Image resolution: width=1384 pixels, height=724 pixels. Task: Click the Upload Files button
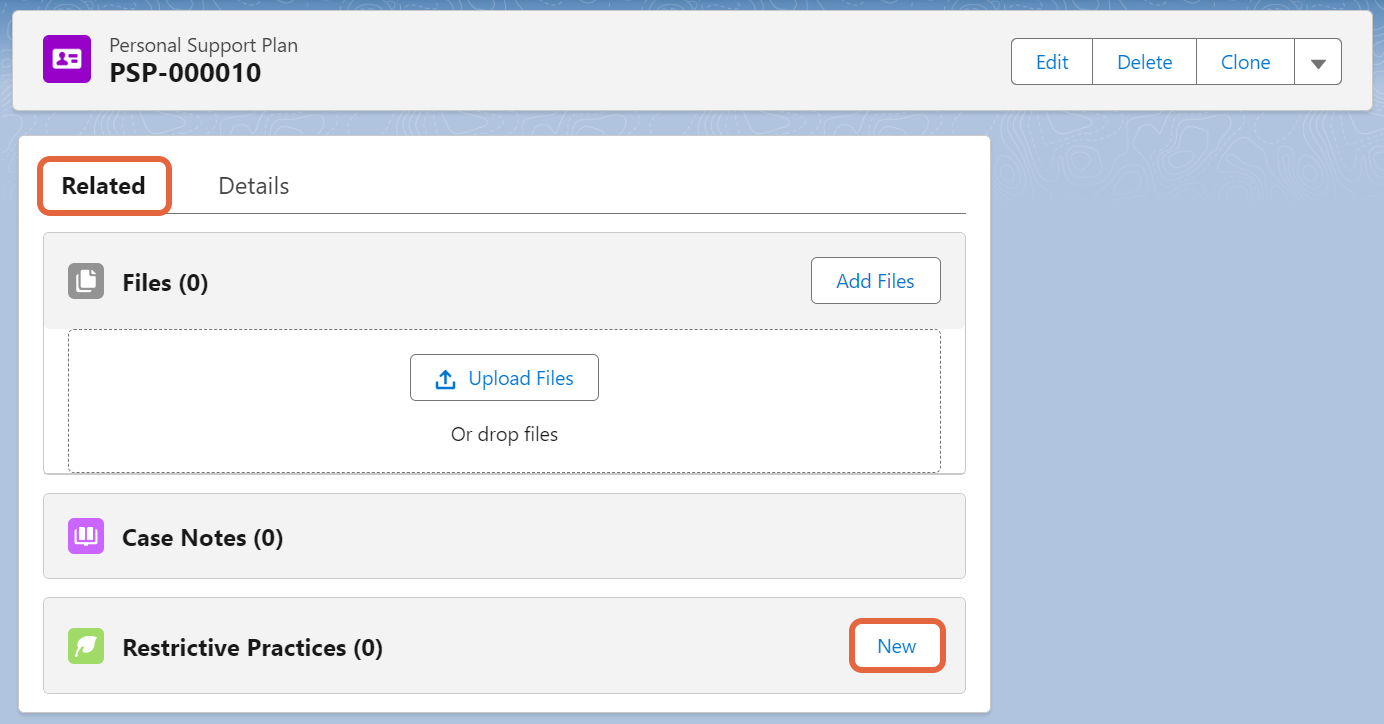504,377
